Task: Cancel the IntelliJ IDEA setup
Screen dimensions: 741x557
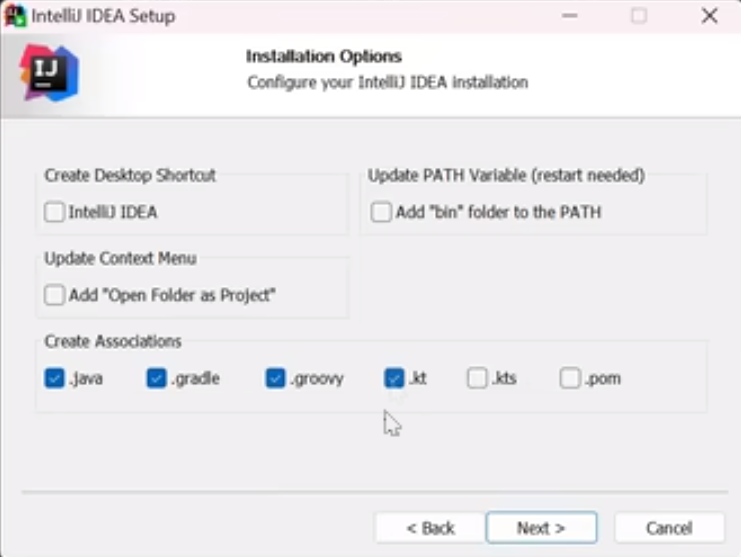Action: [669, 527]
